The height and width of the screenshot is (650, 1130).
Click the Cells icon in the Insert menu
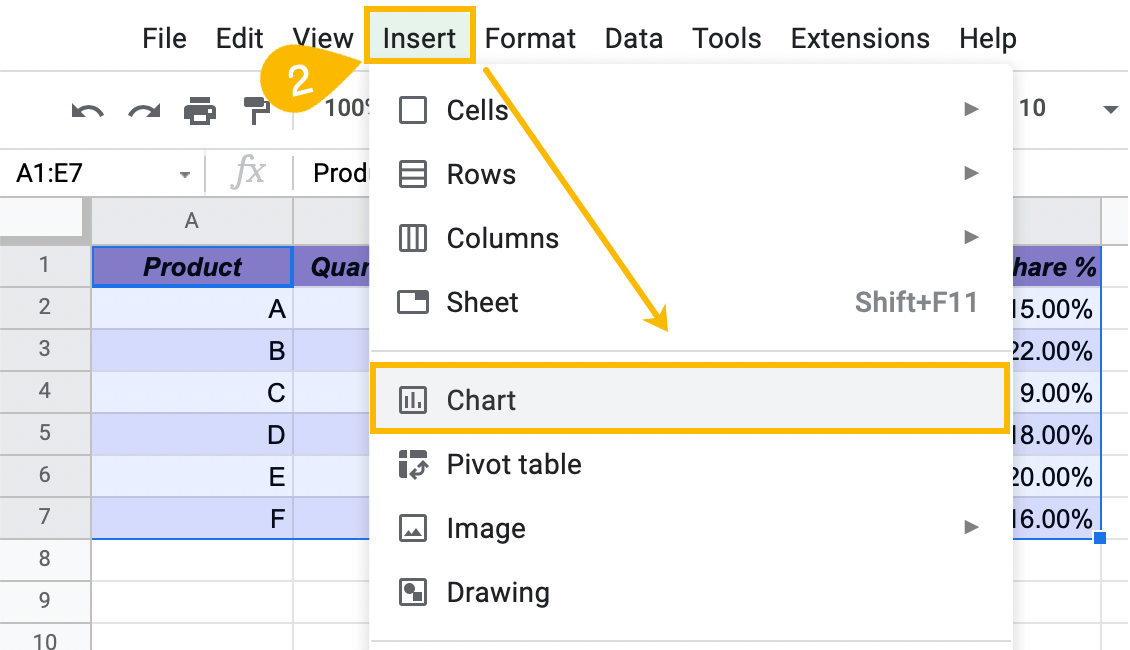click(413, 110)
